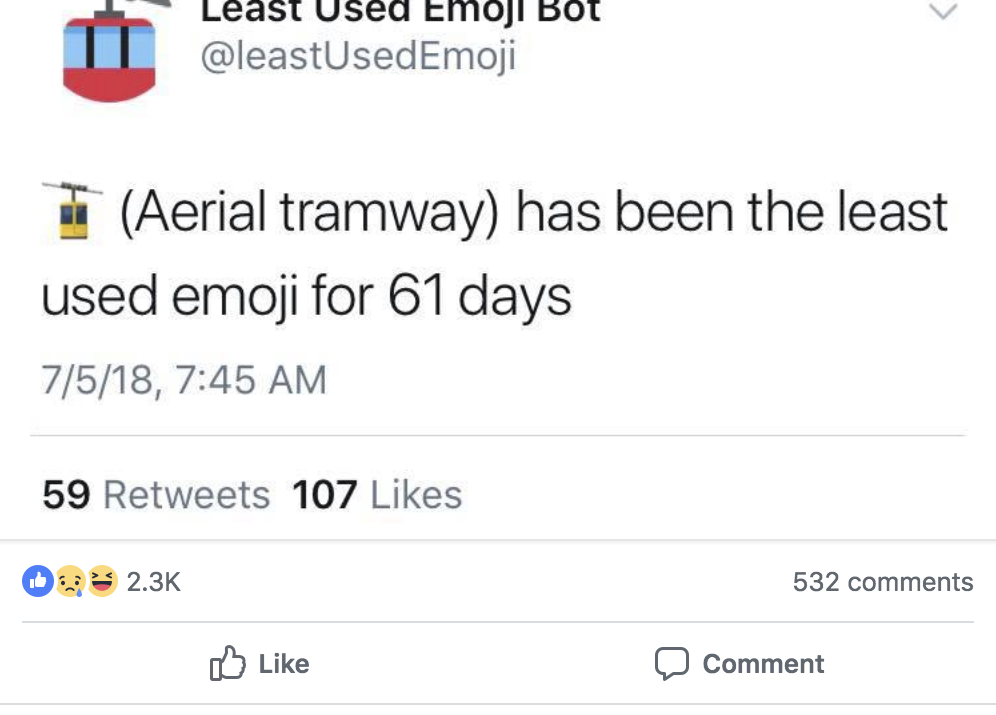Click the "61 days" text in the tweet
This screenshot has height=715, width=996.
[479, 296]
